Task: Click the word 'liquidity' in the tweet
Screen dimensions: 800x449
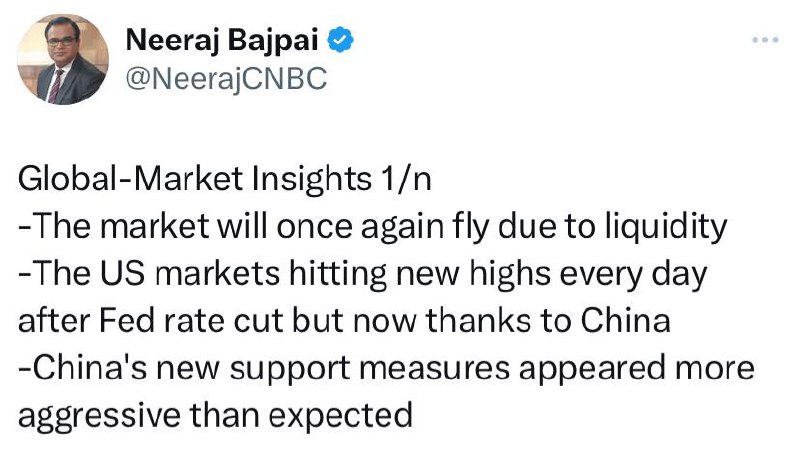Action: pos(666,227)
